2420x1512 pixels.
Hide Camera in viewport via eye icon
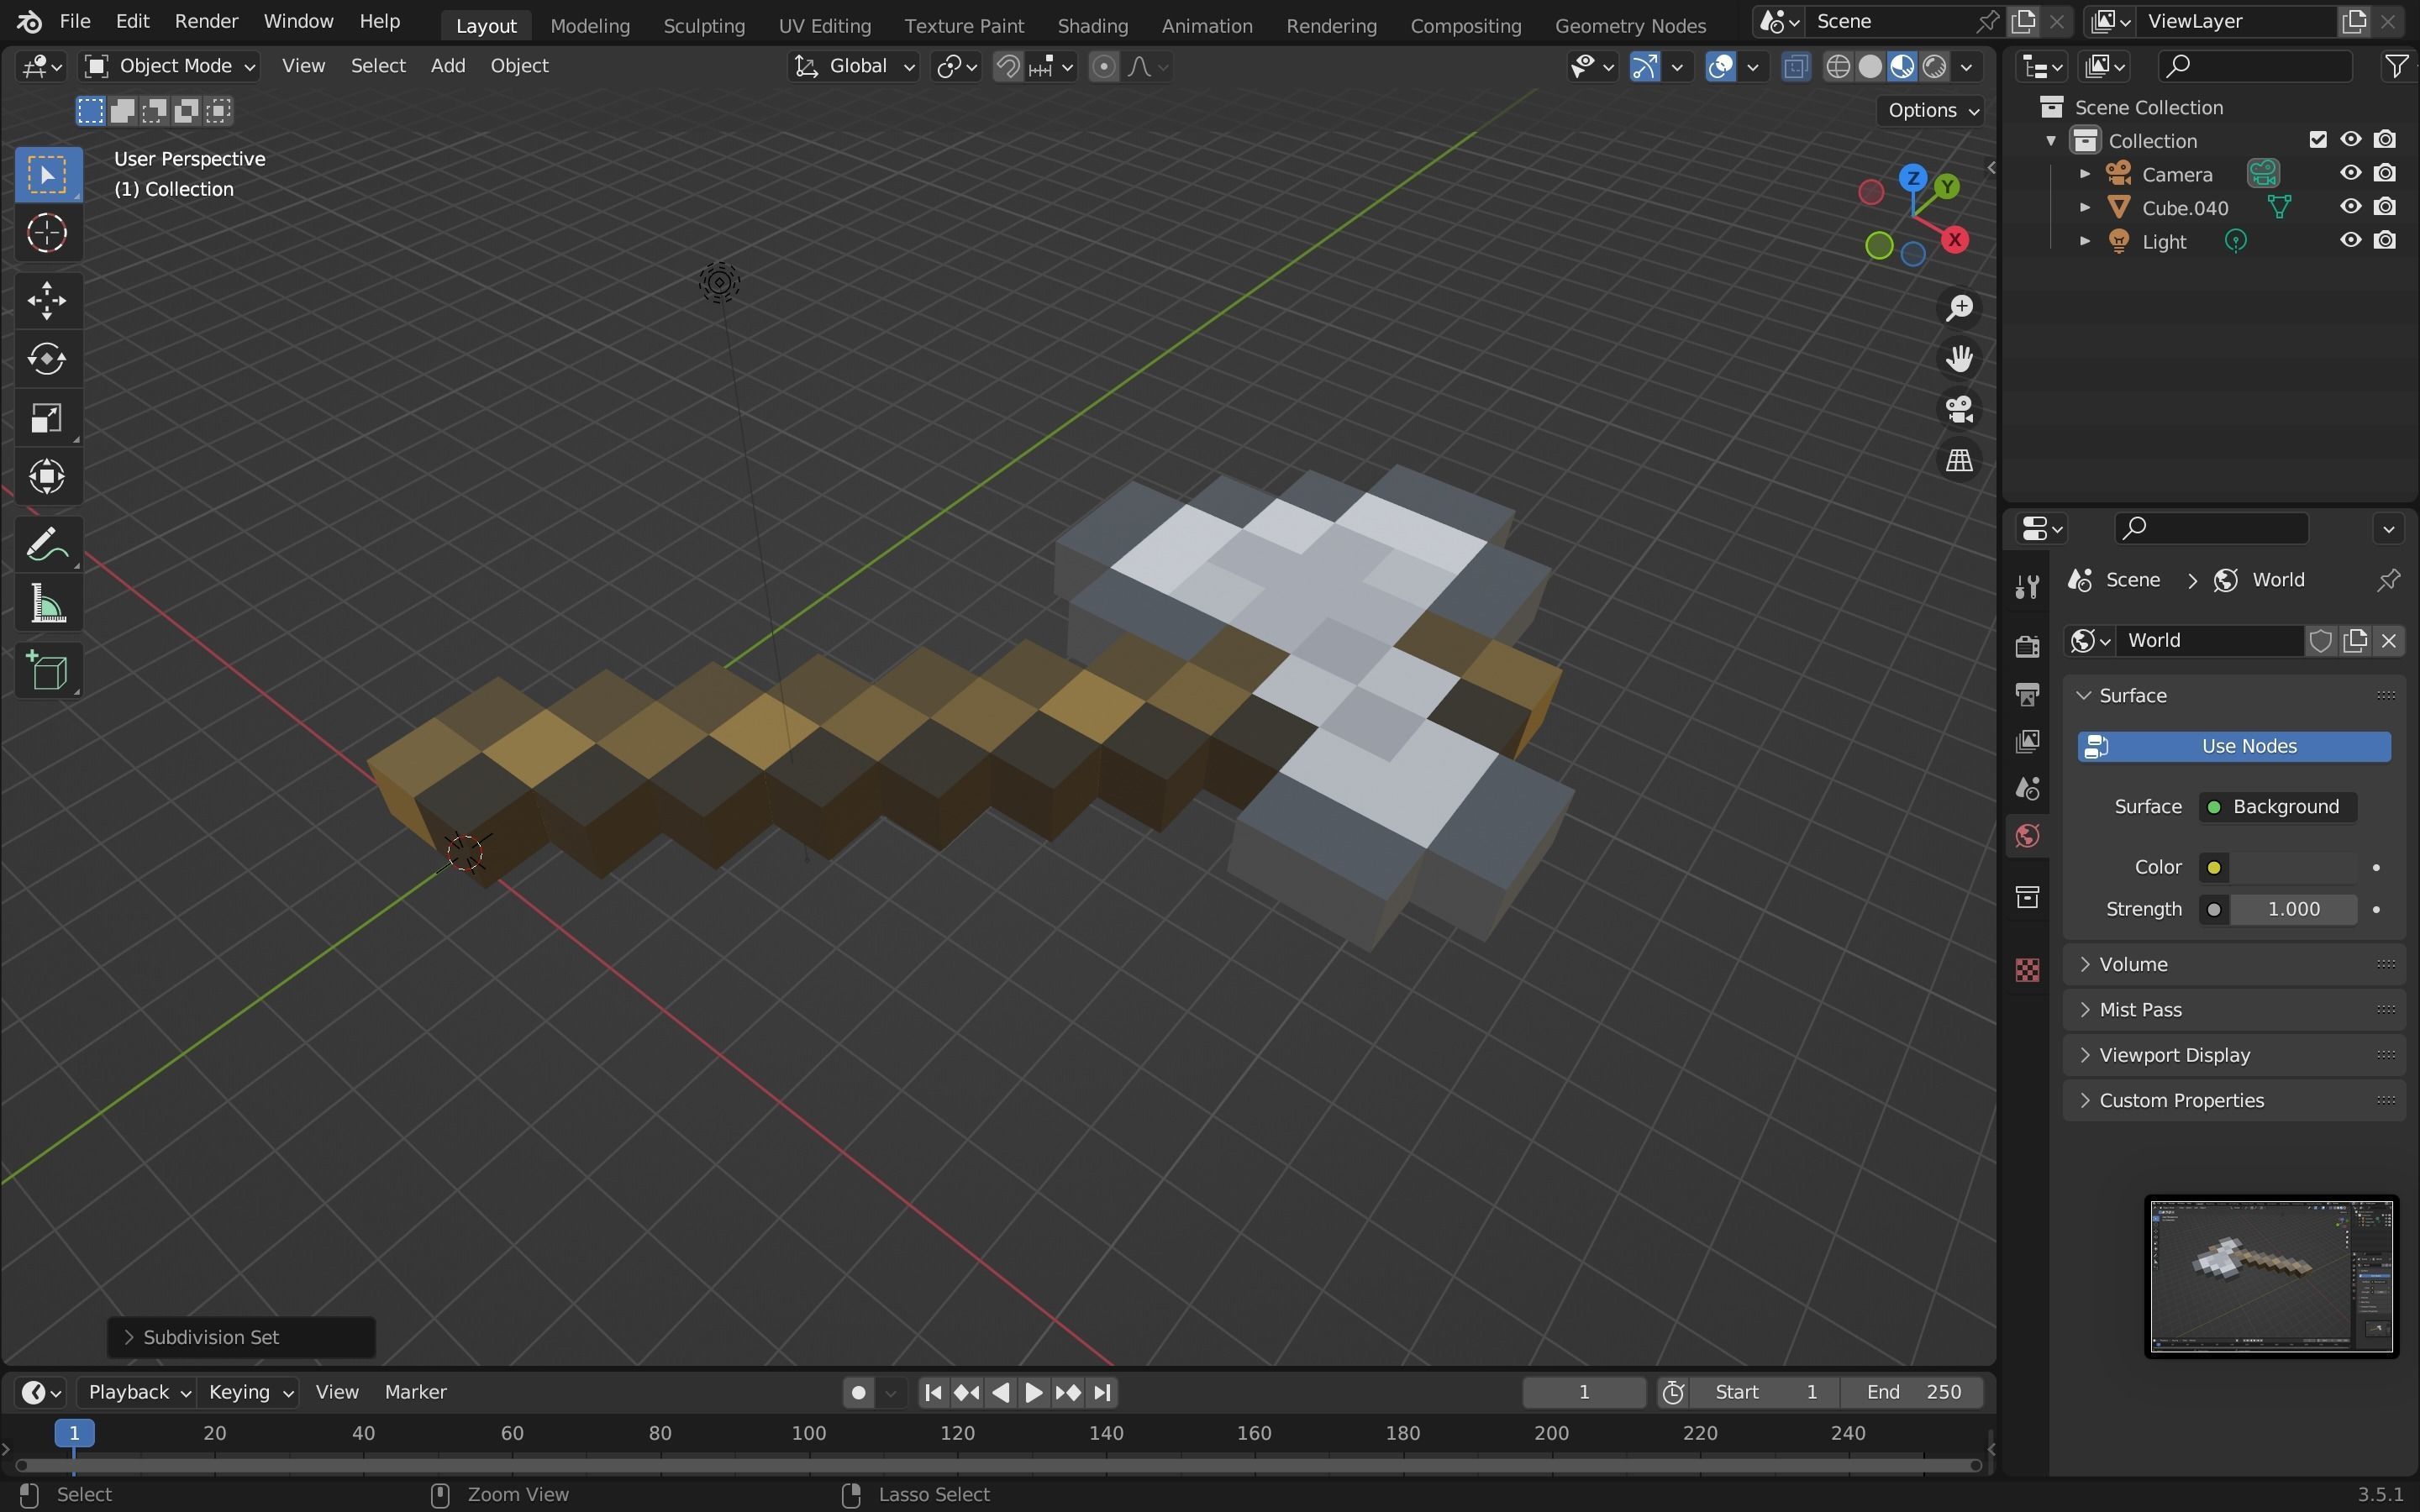point(2350,173)
